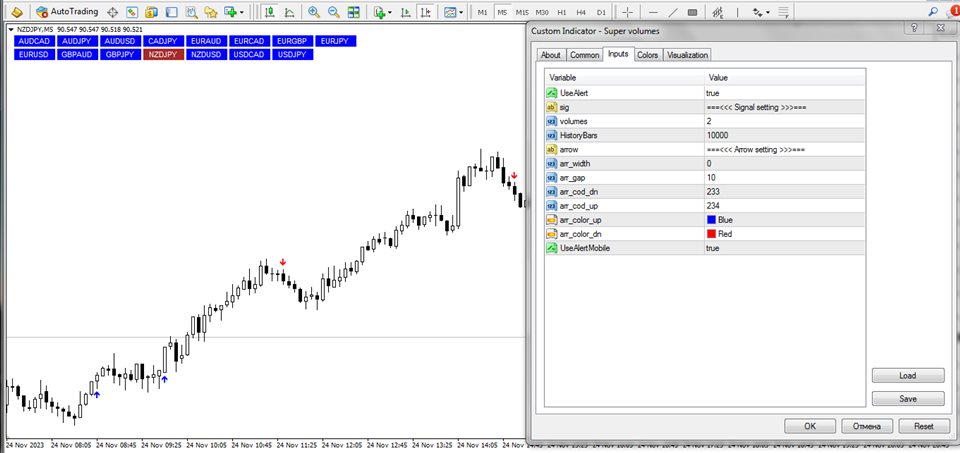Viewport: 960px width, 453px height.
Task: Open the notification icon with red badge
Action: 954,10
